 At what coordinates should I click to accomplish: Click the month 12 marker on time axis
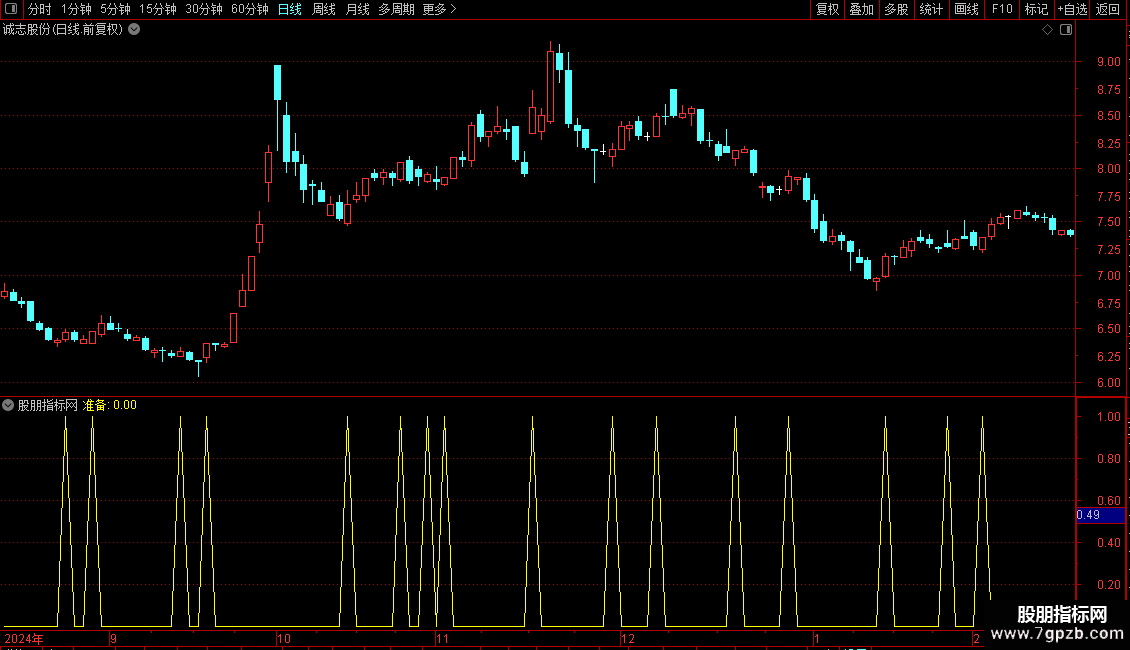tap(628, 638)
